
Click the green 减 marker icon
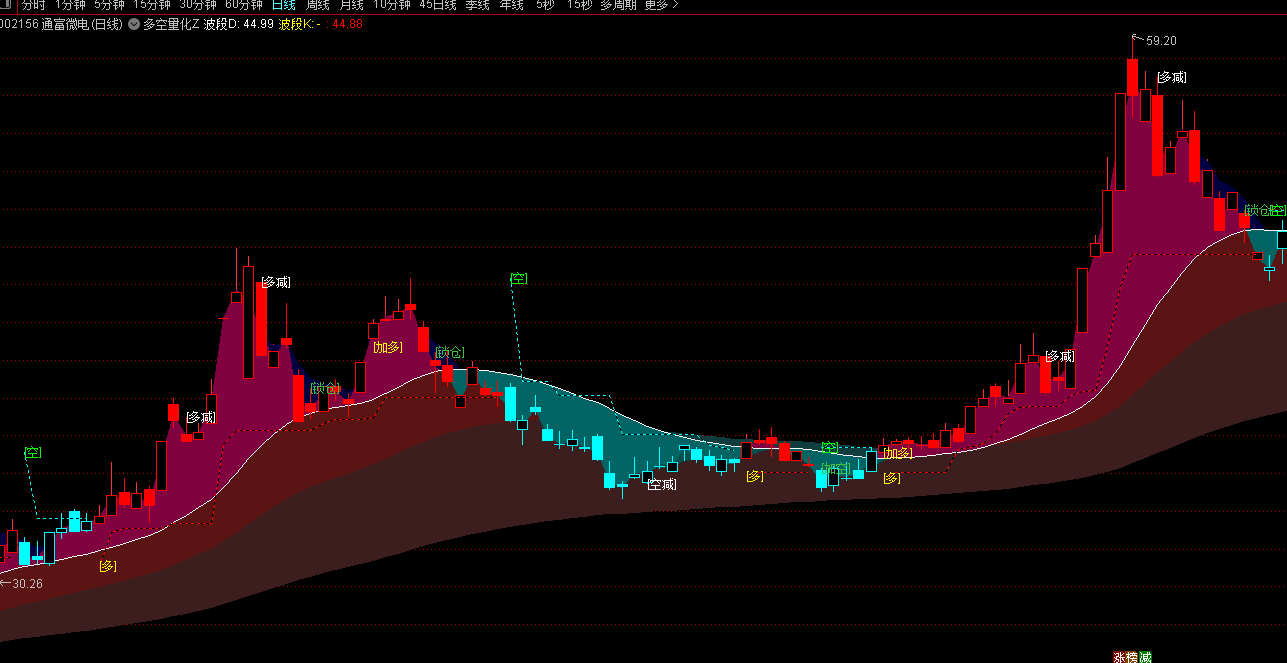(1145, 657)
